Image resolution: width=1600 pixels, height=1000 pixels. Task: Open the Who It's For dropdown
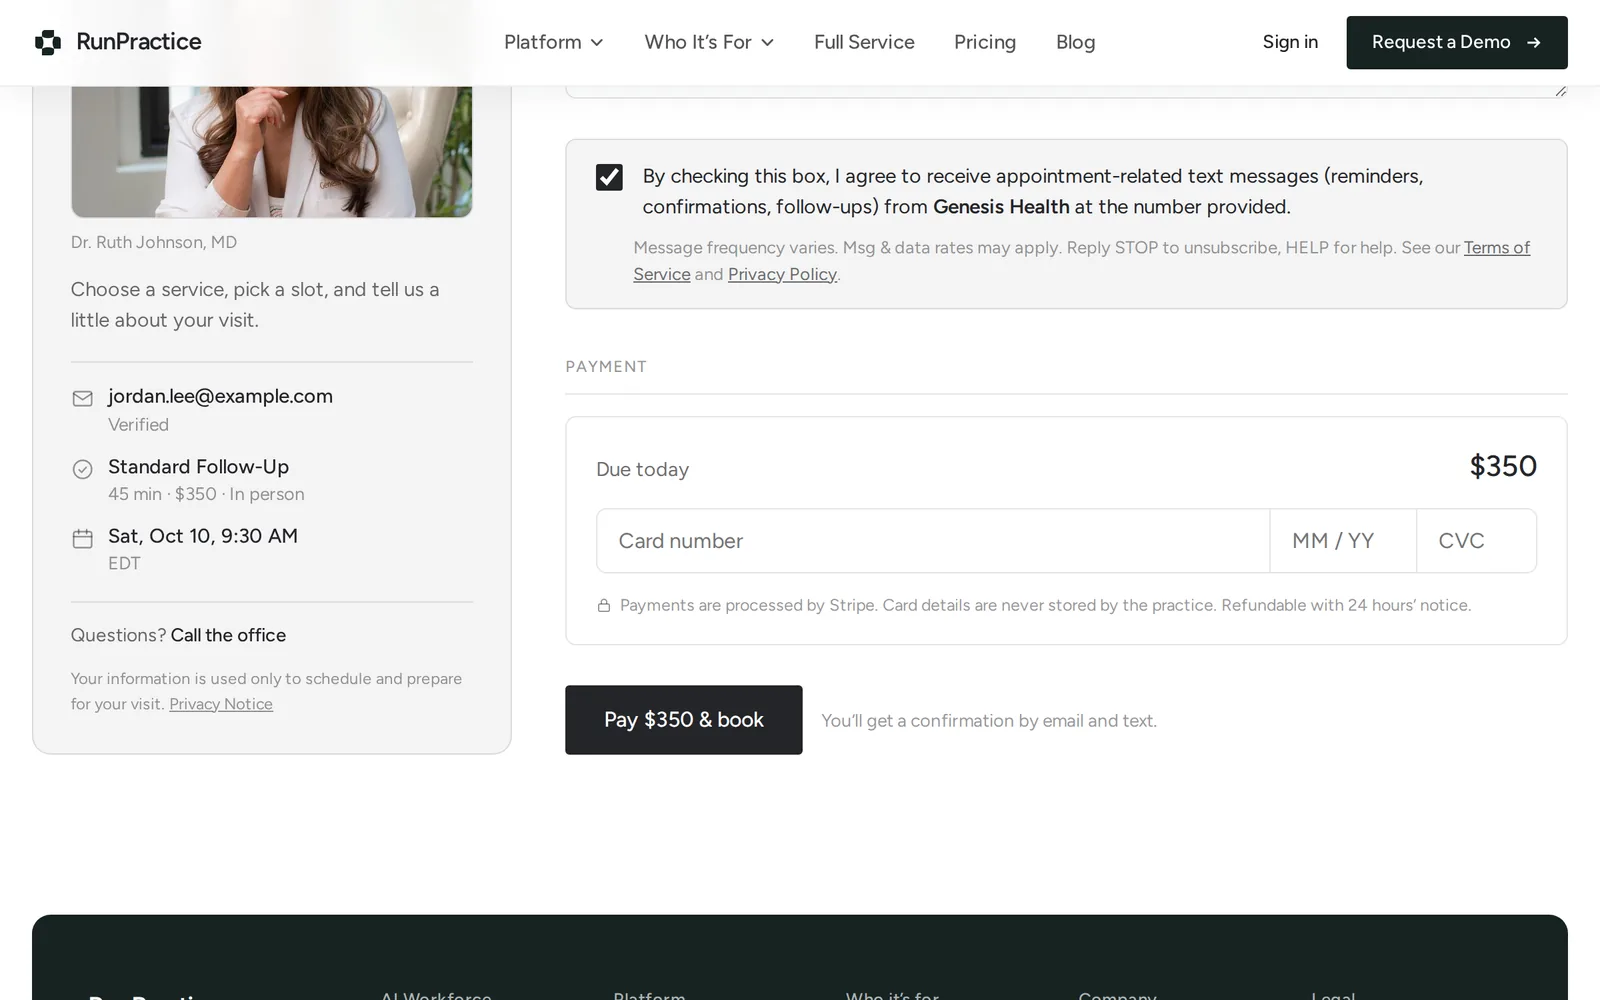[709, 42]
